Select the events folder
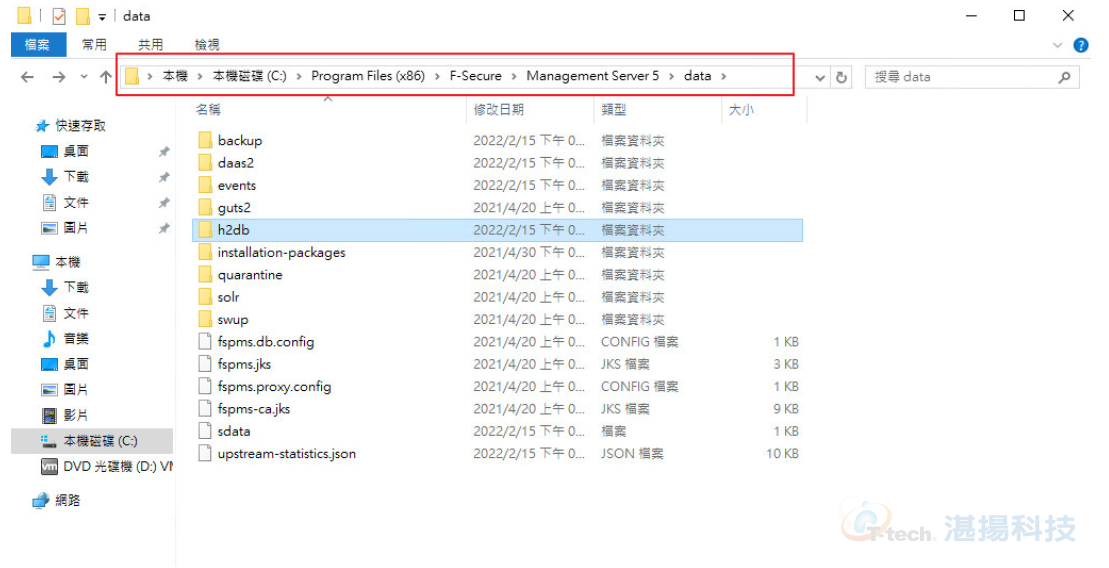 237,185
